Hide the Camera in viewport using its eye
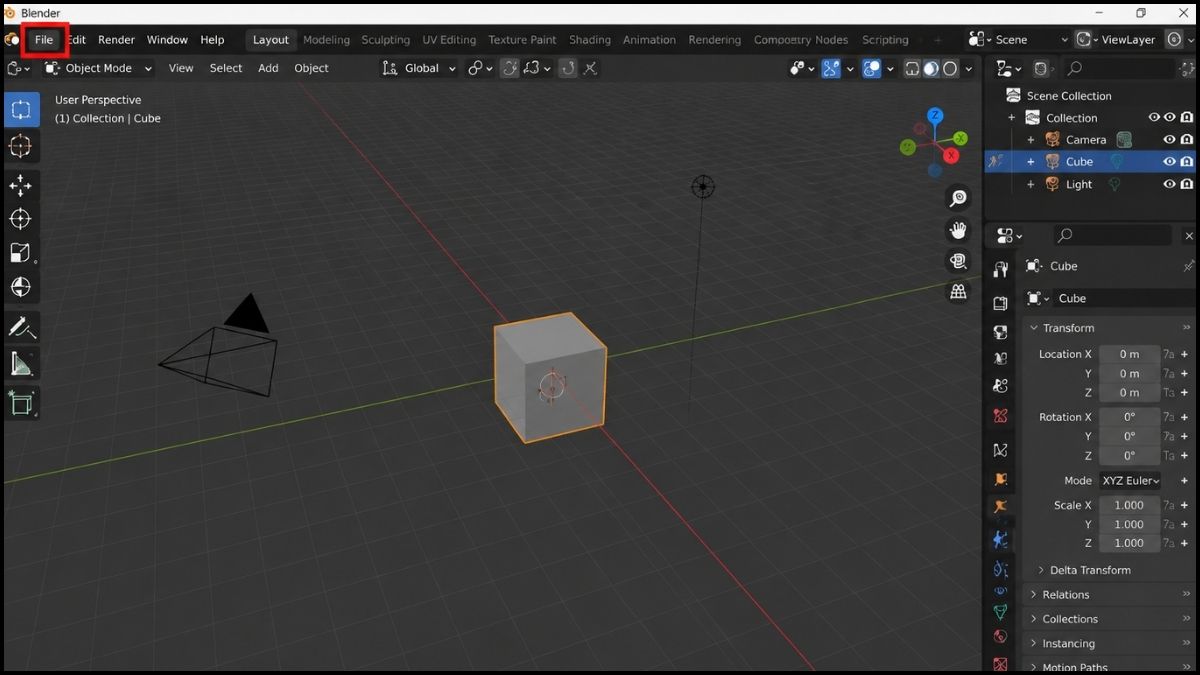Viewport: 1200px width, 675px height. (1169, 140)
